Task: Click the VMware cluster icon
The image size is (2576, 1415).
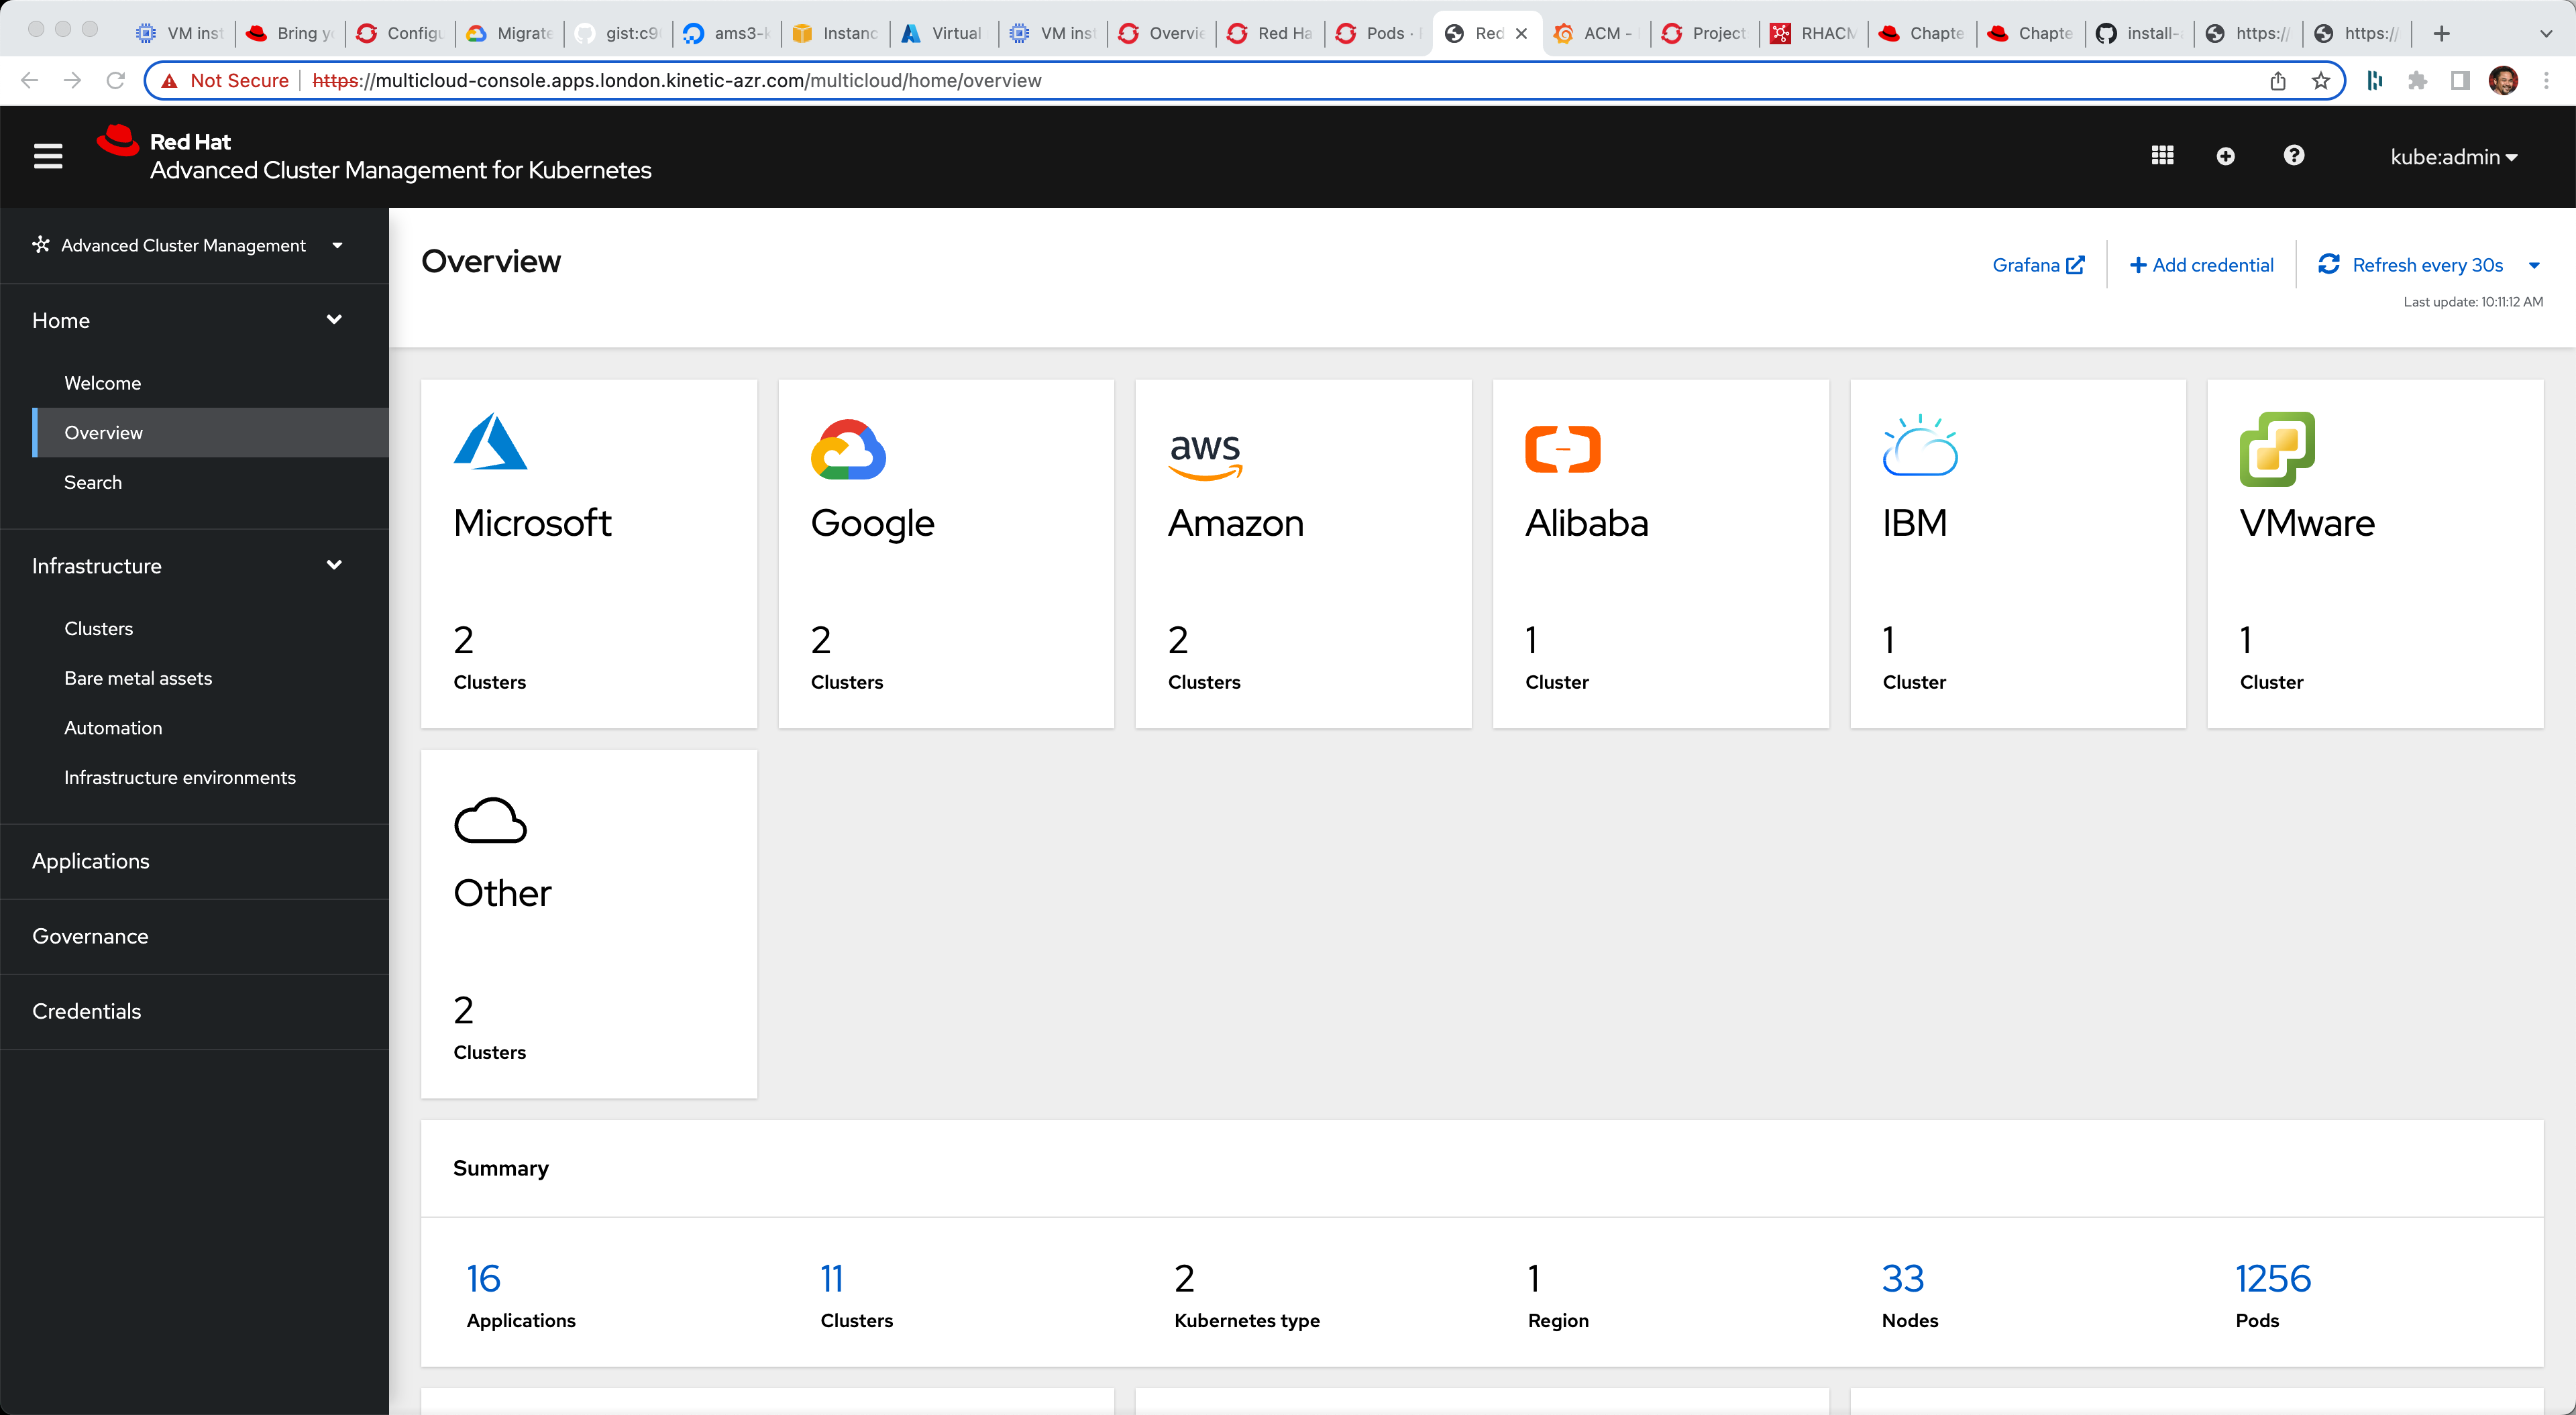Action: click(2278, 449)
